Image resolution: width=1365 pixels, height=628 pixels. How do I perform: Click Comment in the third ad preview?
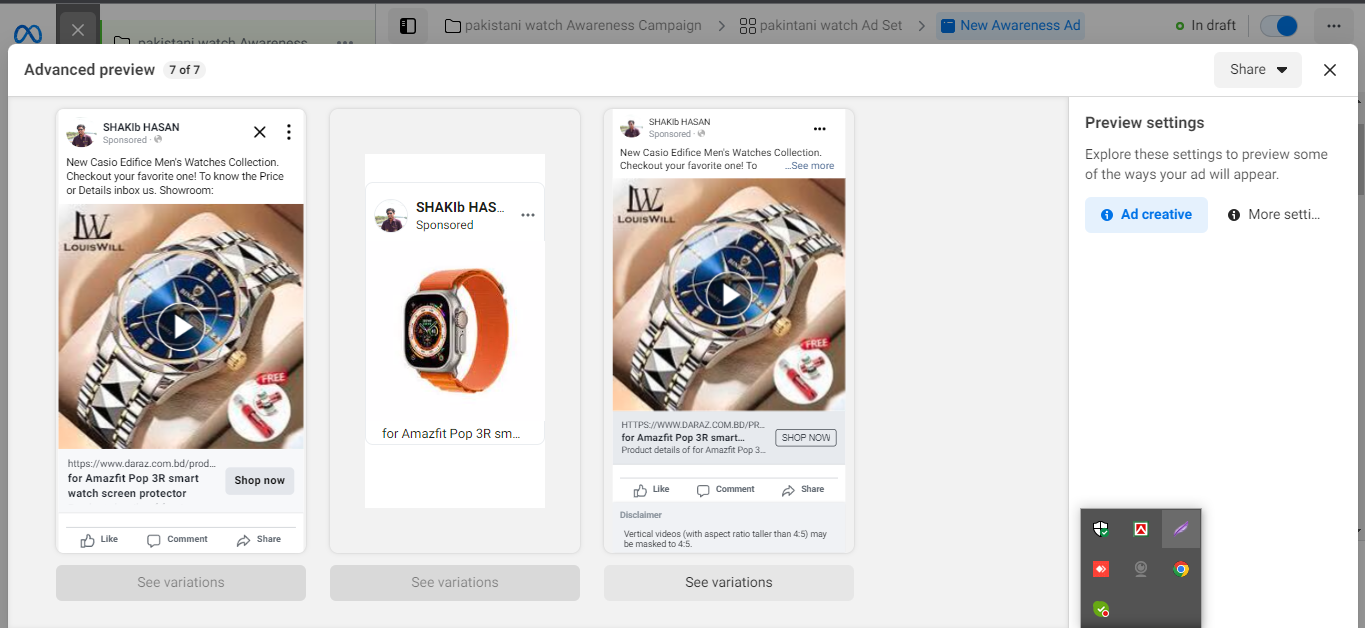click(726, 490)
